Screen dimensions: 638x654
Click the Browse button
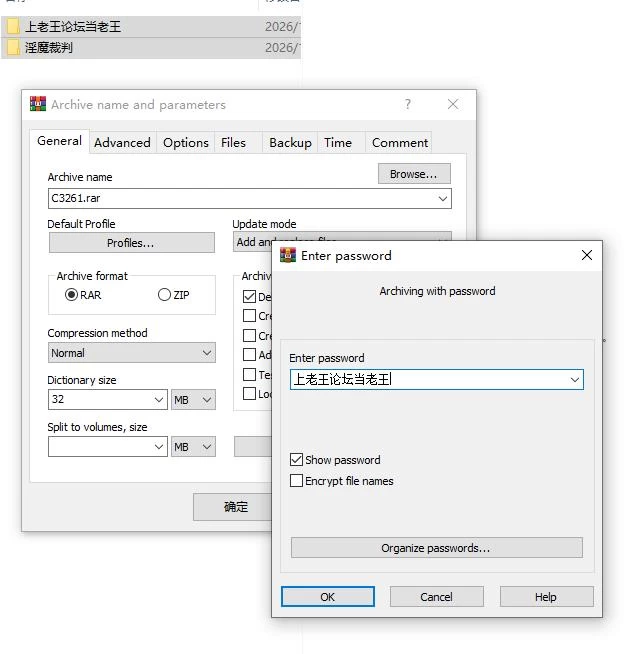point(414,174)
